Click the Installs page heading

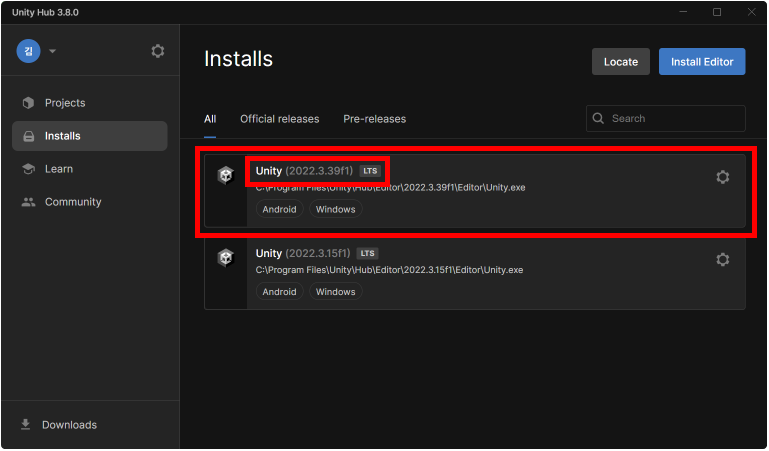click(238, 59)
